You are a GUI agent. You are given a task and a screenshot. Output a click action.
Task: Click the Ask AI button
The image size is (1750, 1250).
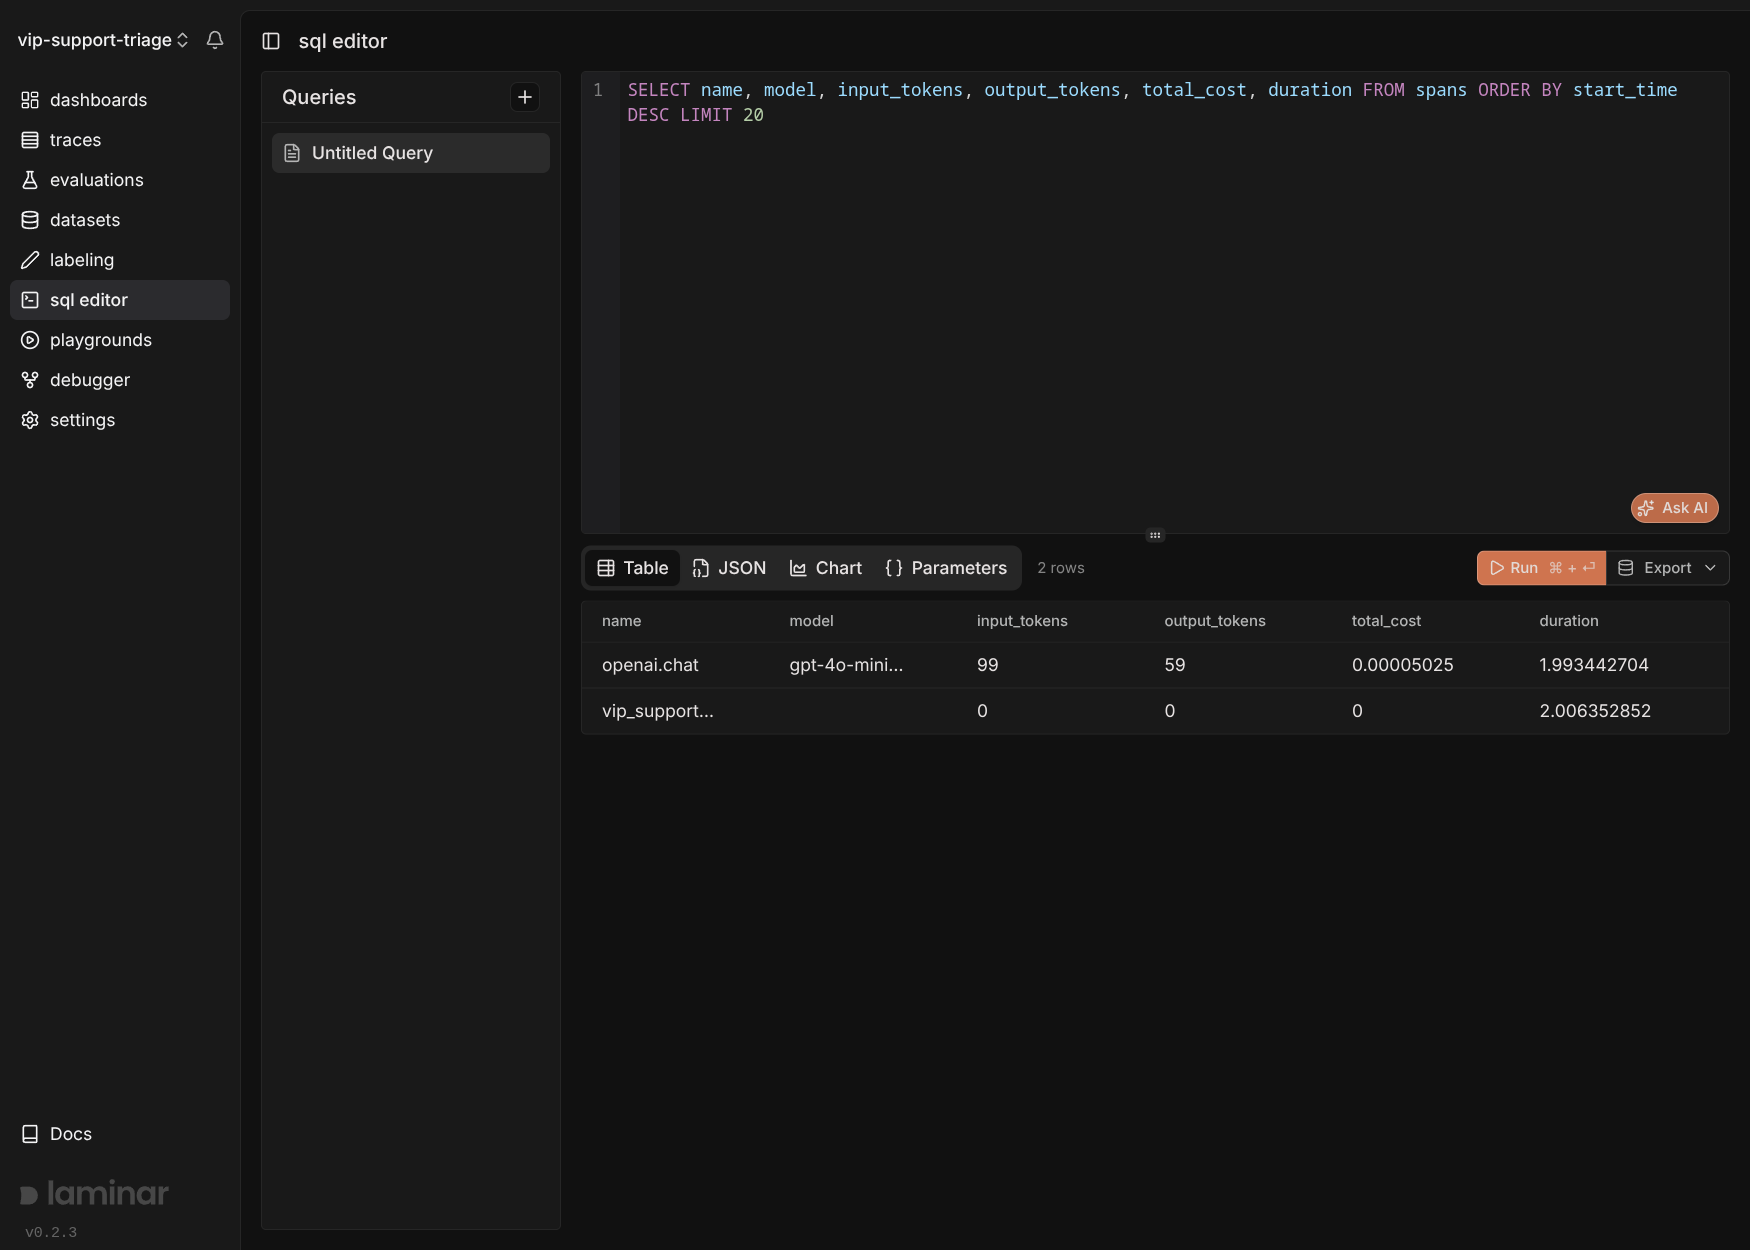pos(1675,508)
